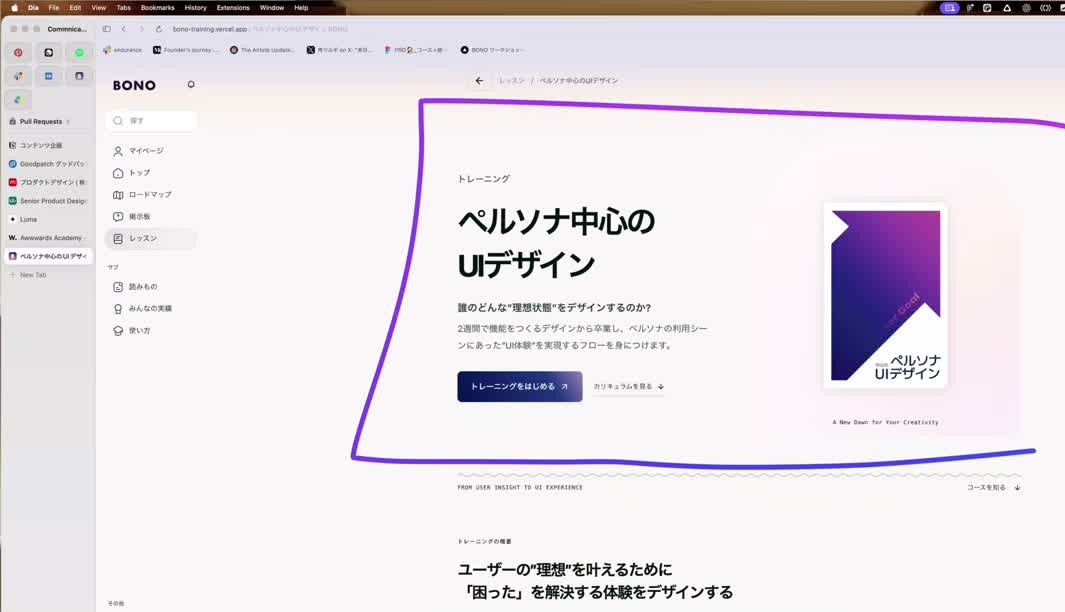
Task: Open レッスン in sidebar
Action: [151, 238]
